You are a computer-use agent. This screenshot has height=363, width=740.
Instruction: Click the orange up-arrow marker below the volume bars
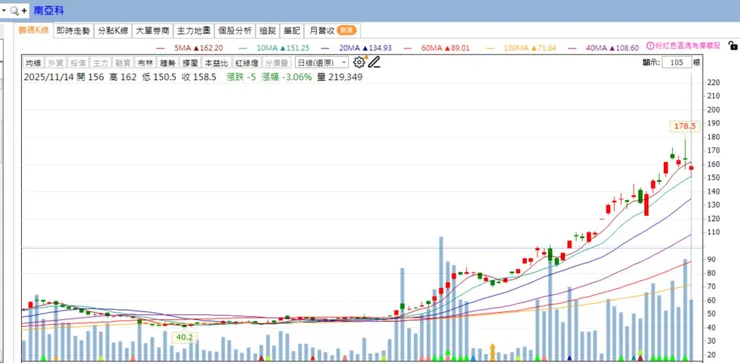point(492,352)
